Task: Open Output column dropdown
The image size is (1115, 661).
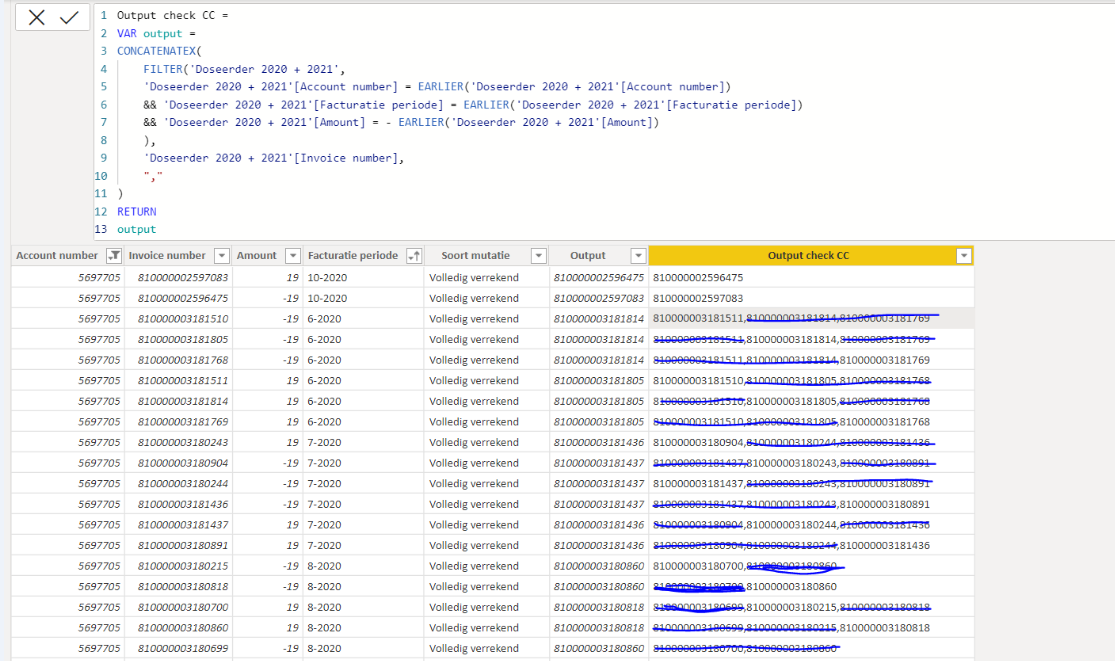Action: click(638, 256)
